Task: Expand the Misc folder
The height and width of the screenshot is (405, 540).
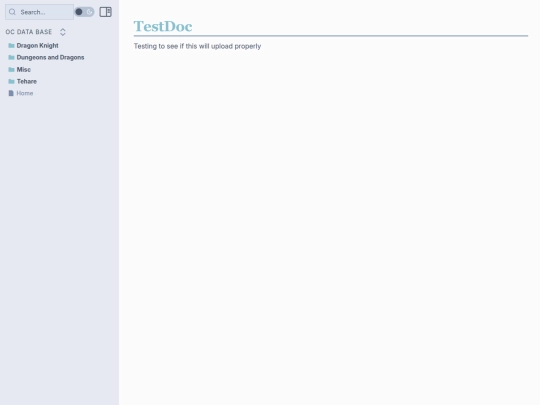Action: click(x=23, y=70)
